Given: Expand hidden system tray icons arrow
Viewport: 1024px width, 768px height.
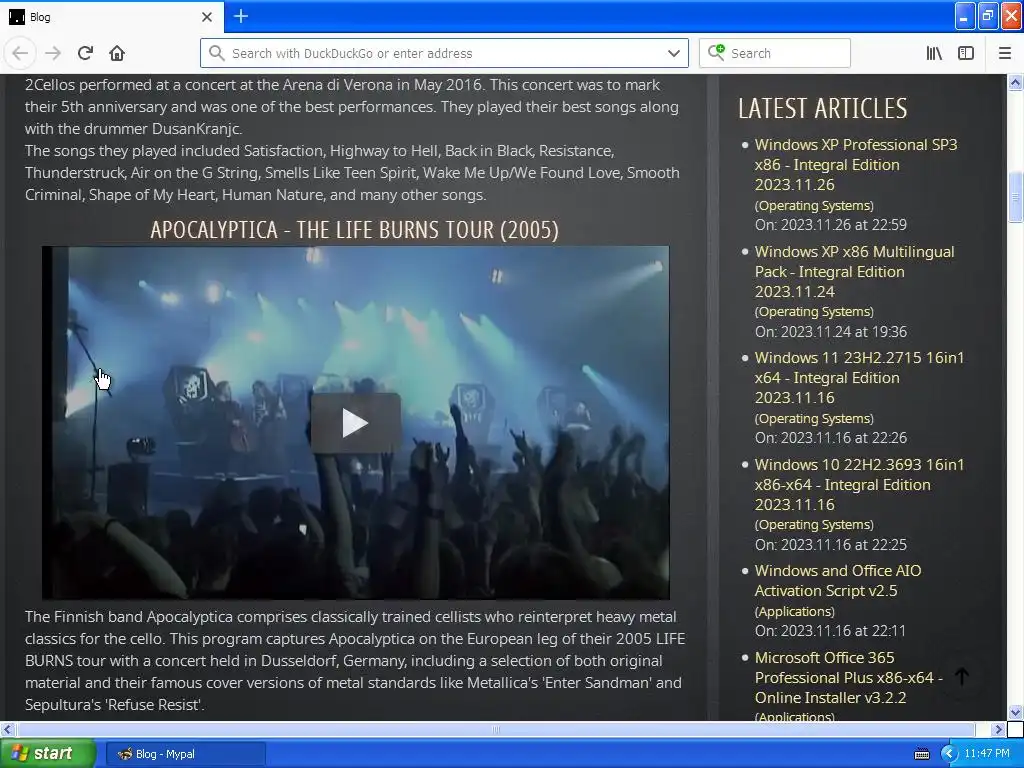Looking at the screenshot, I should click(949, 754).
